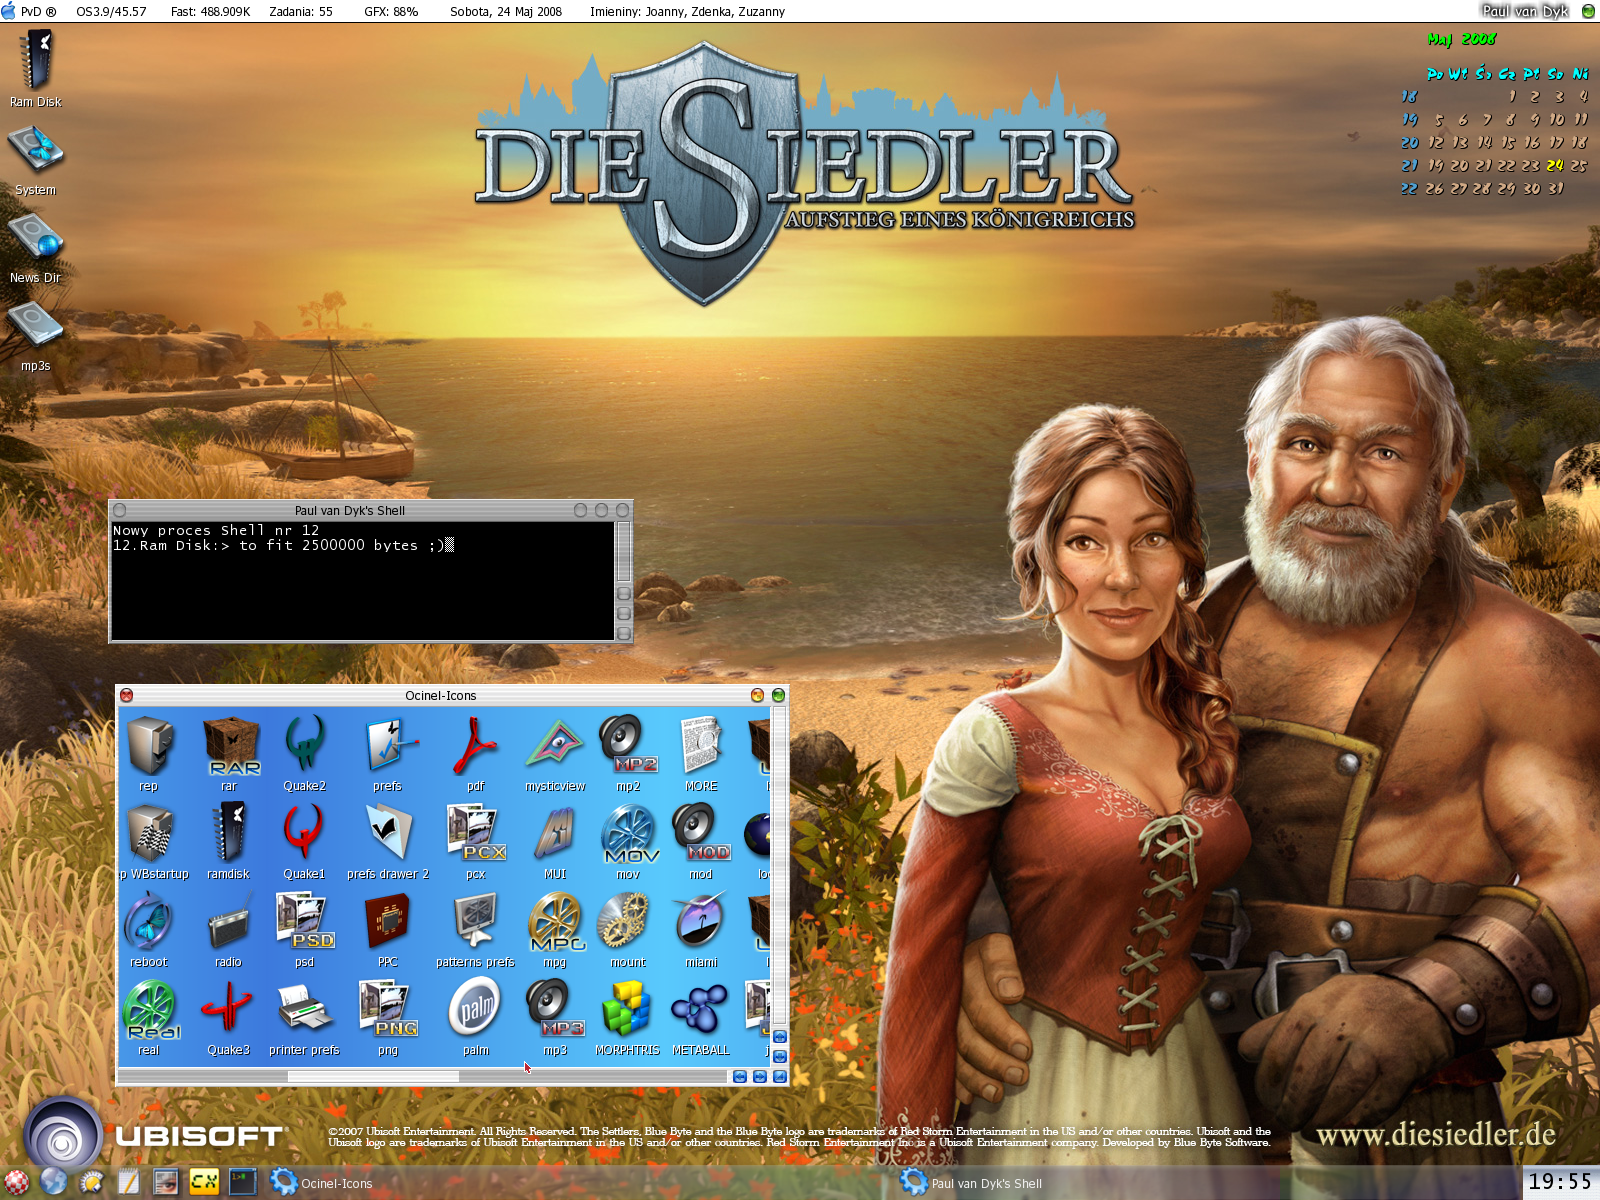Open the News Dir drive icon

point(36,246)
